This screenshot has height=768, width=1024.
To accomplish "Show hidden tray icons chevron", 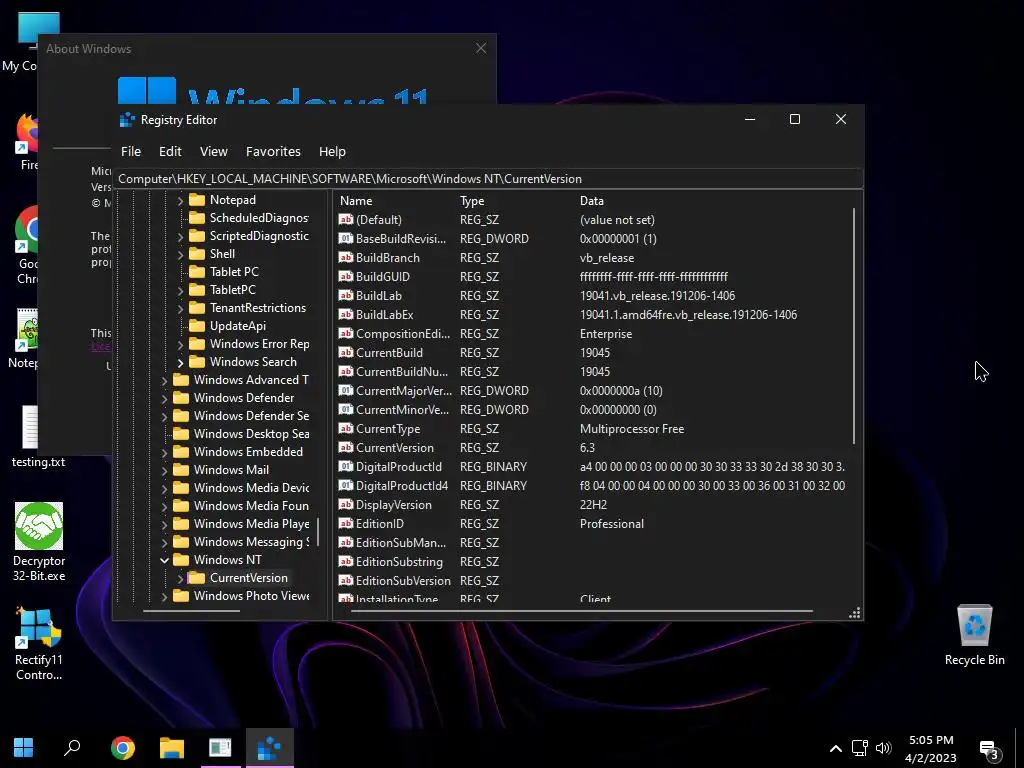I will [x=835, y=748].
